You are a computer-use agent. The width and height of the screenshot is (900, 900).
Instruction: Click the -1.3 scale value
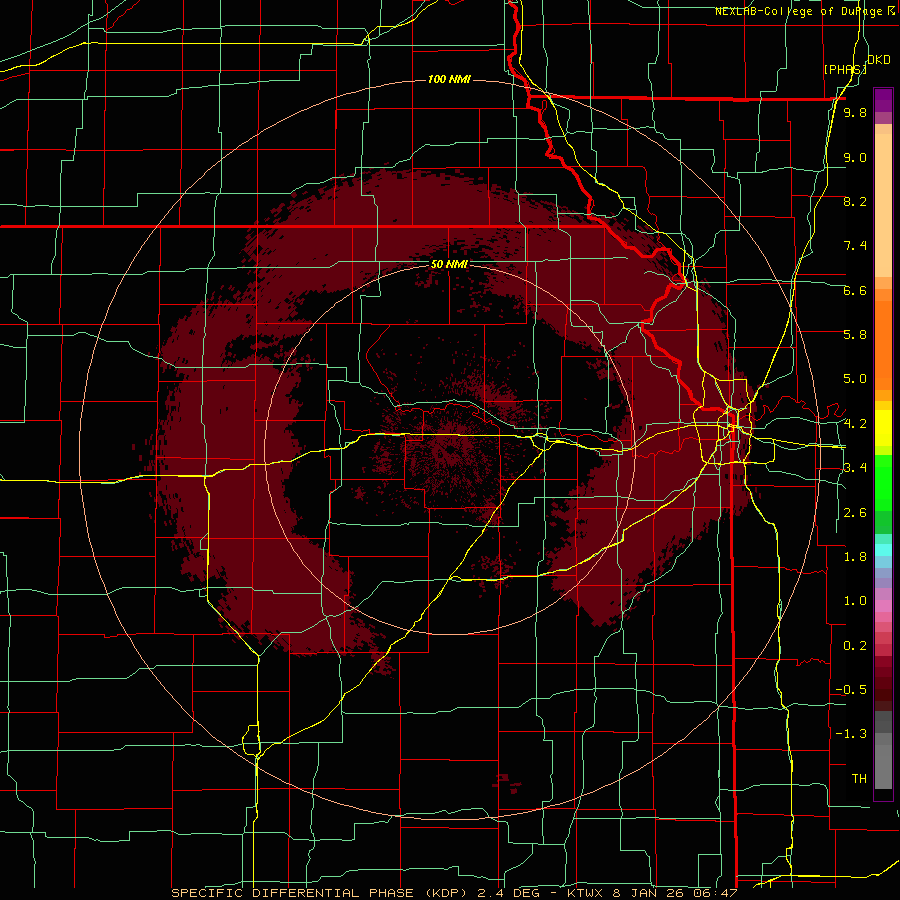point(851,734)
